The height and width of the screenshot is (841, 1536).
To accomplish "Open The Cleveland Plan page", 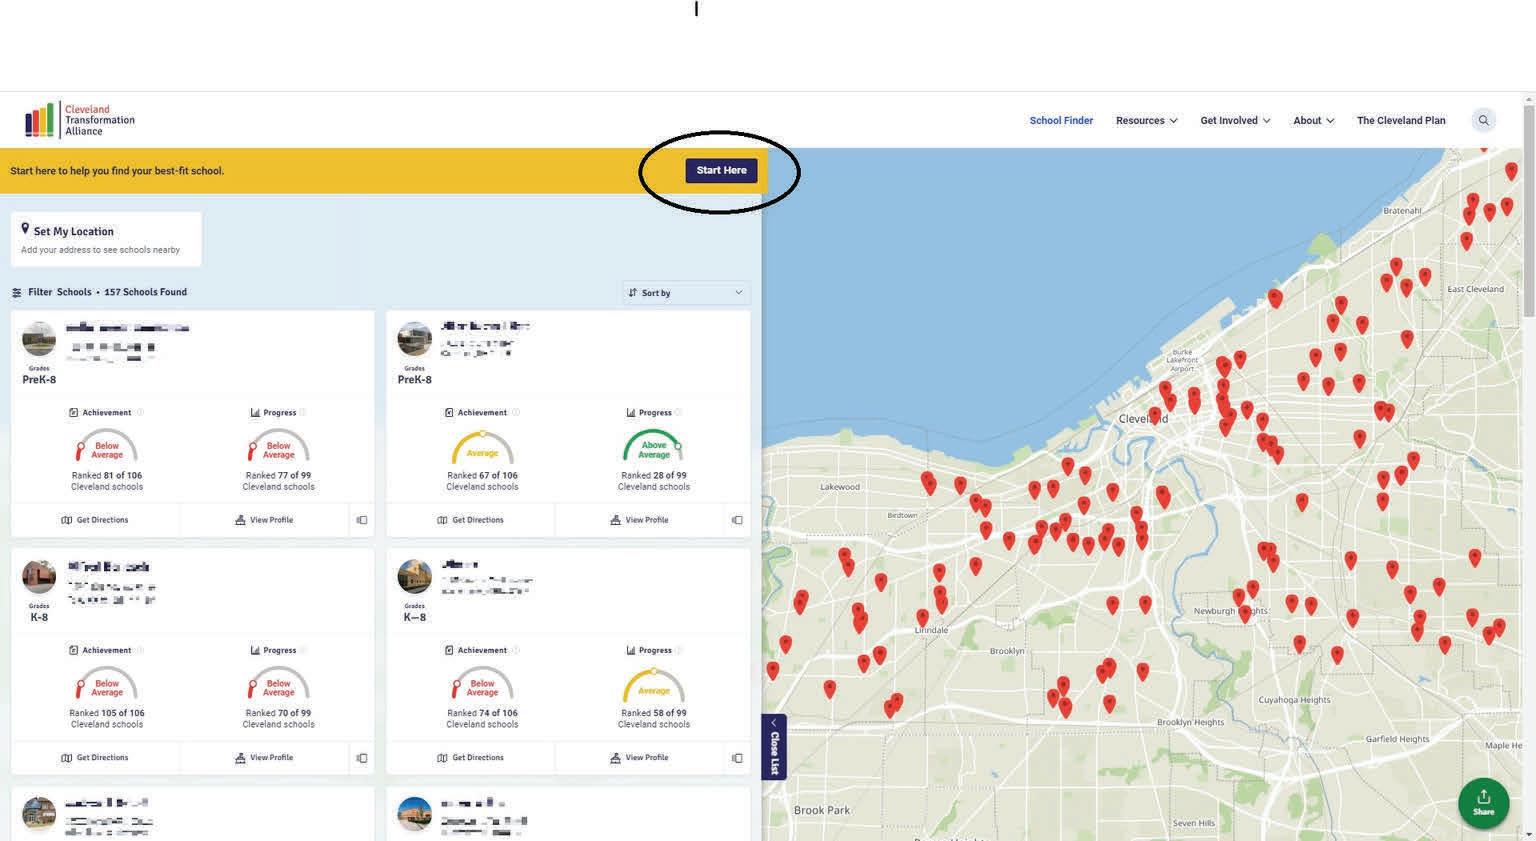I will 1401,121.
